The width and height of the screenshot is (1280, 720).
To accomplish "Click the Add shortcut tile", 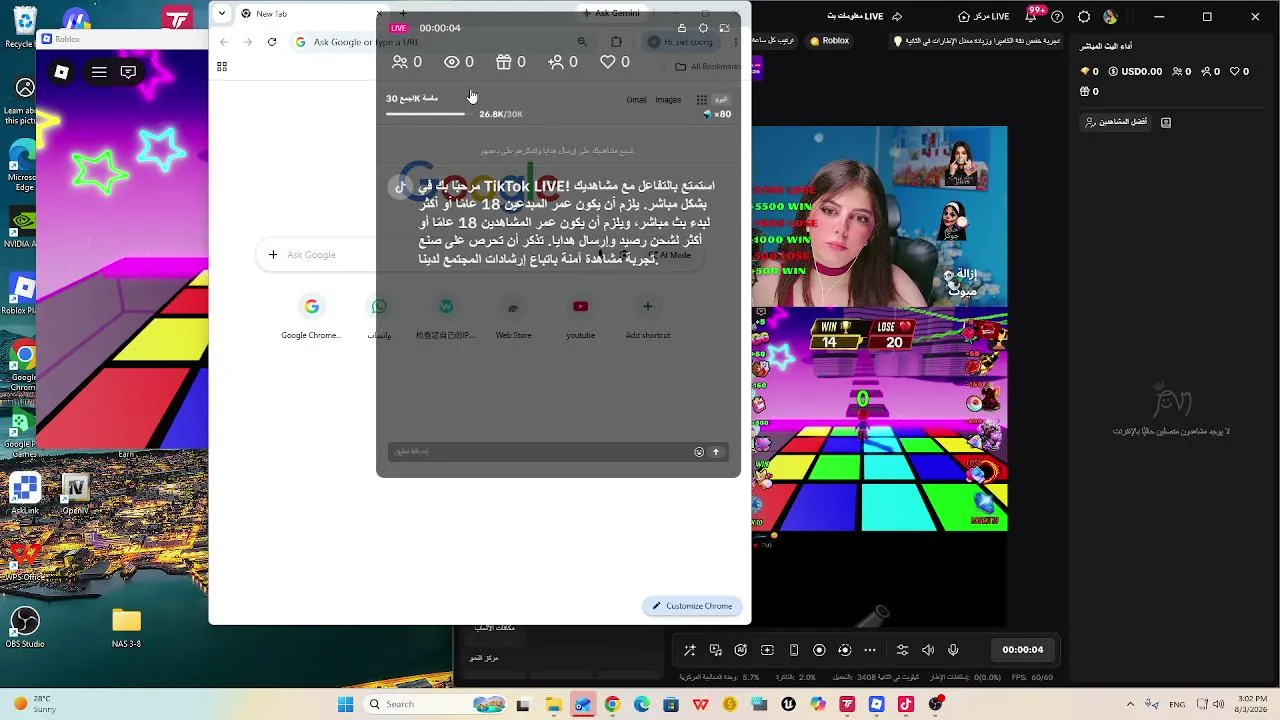I will click(647, 317).
